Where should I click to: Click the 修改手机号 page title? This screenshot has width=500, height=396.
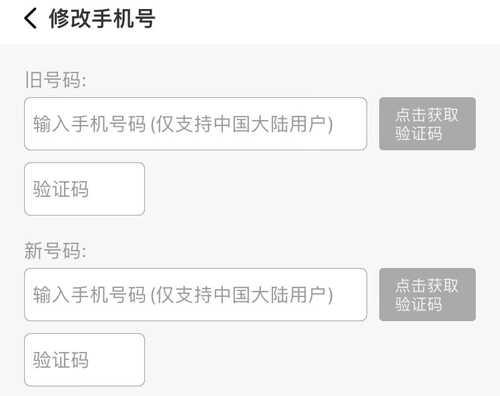(102, 19)
